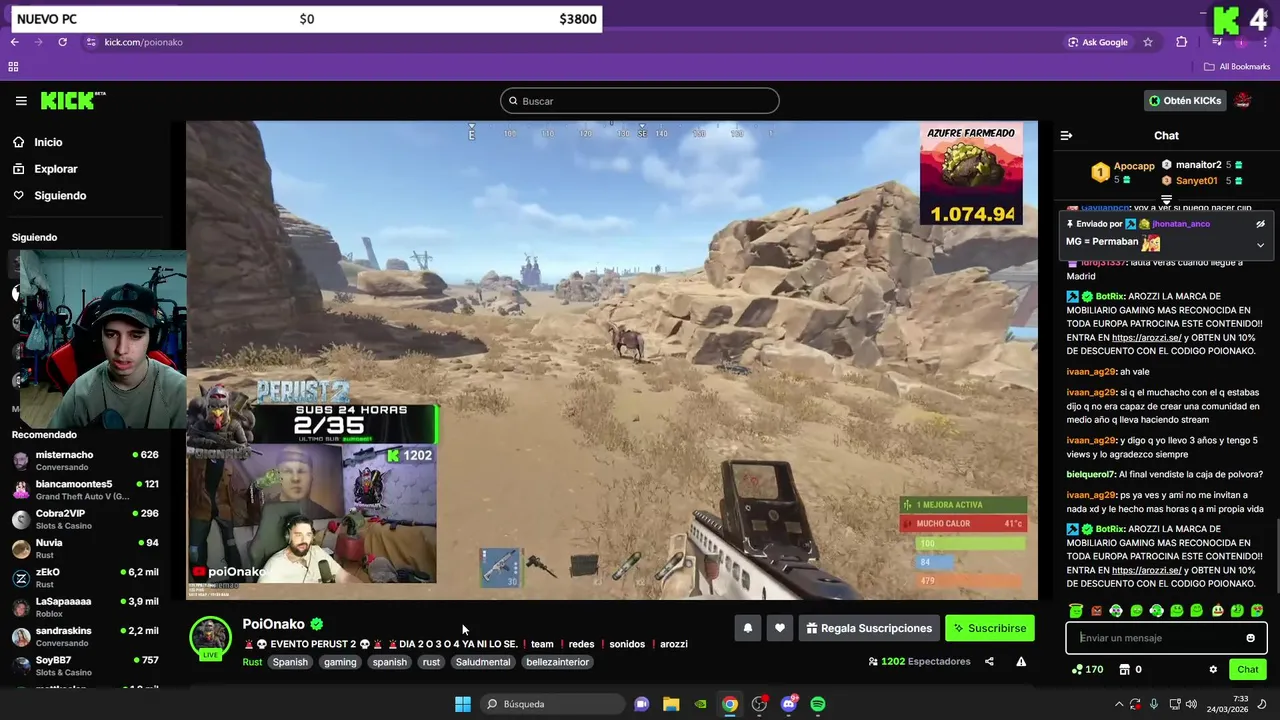The width and height of the screenshot is (1280, 720).
Task: Select the bellezainterior tag
Action: (x=558, y=662)
